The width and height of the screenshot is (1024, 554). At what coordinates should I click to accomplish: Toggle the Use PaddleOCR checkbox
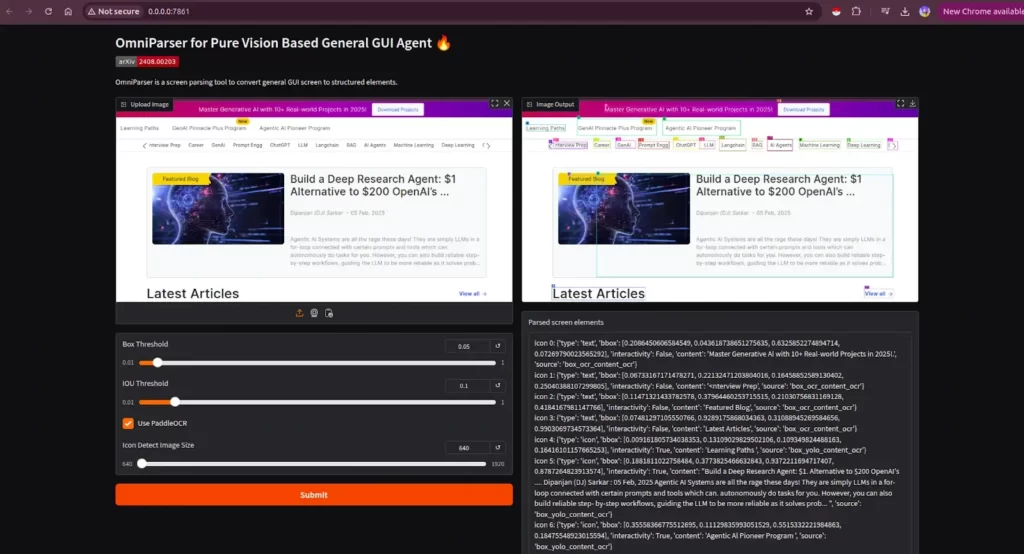point(128,423)
